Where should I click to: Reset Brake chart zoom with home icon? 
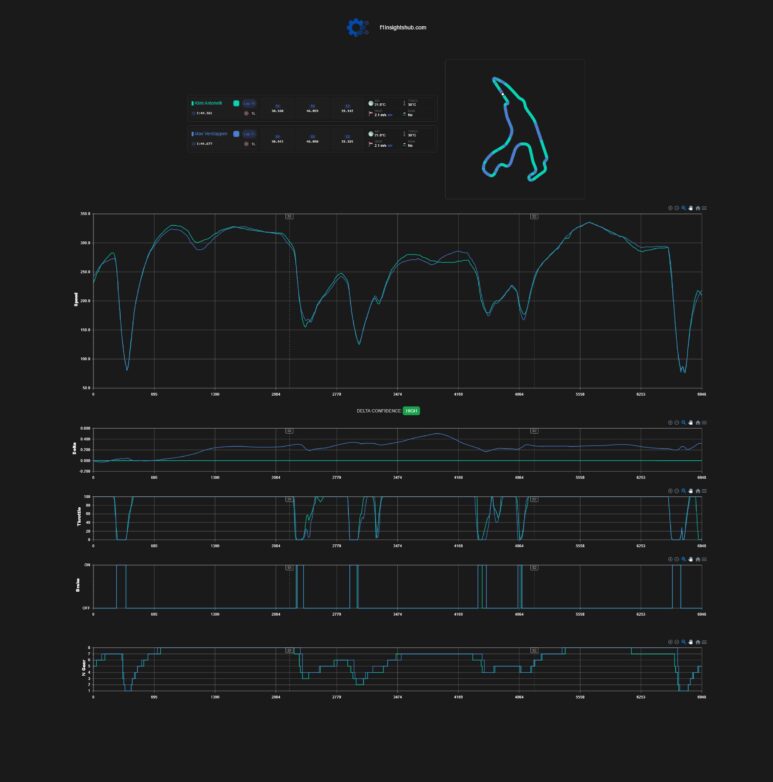[698, 559]
